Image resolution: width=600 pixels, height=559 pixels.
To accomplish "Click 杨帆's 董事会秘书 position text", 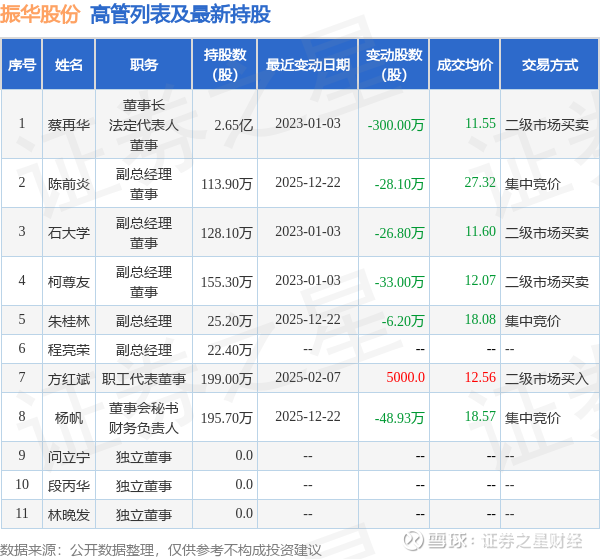I will [144, 408].
